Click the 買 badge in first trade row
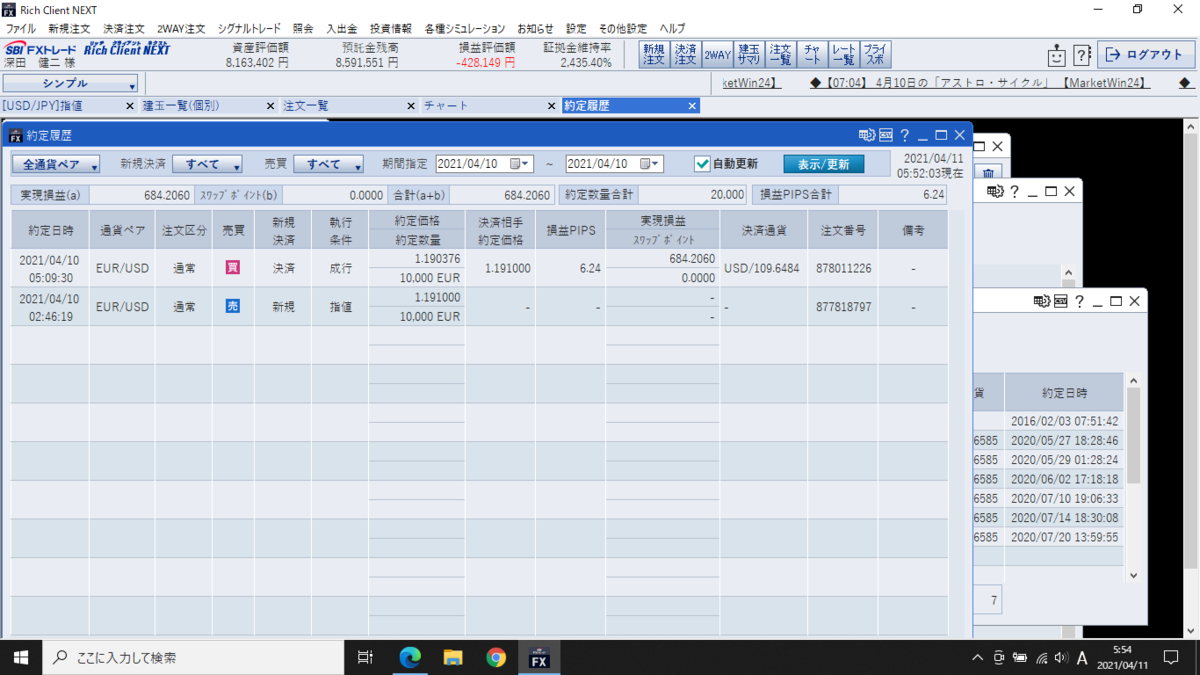The image size is (1200, 675). coord(233,268)
